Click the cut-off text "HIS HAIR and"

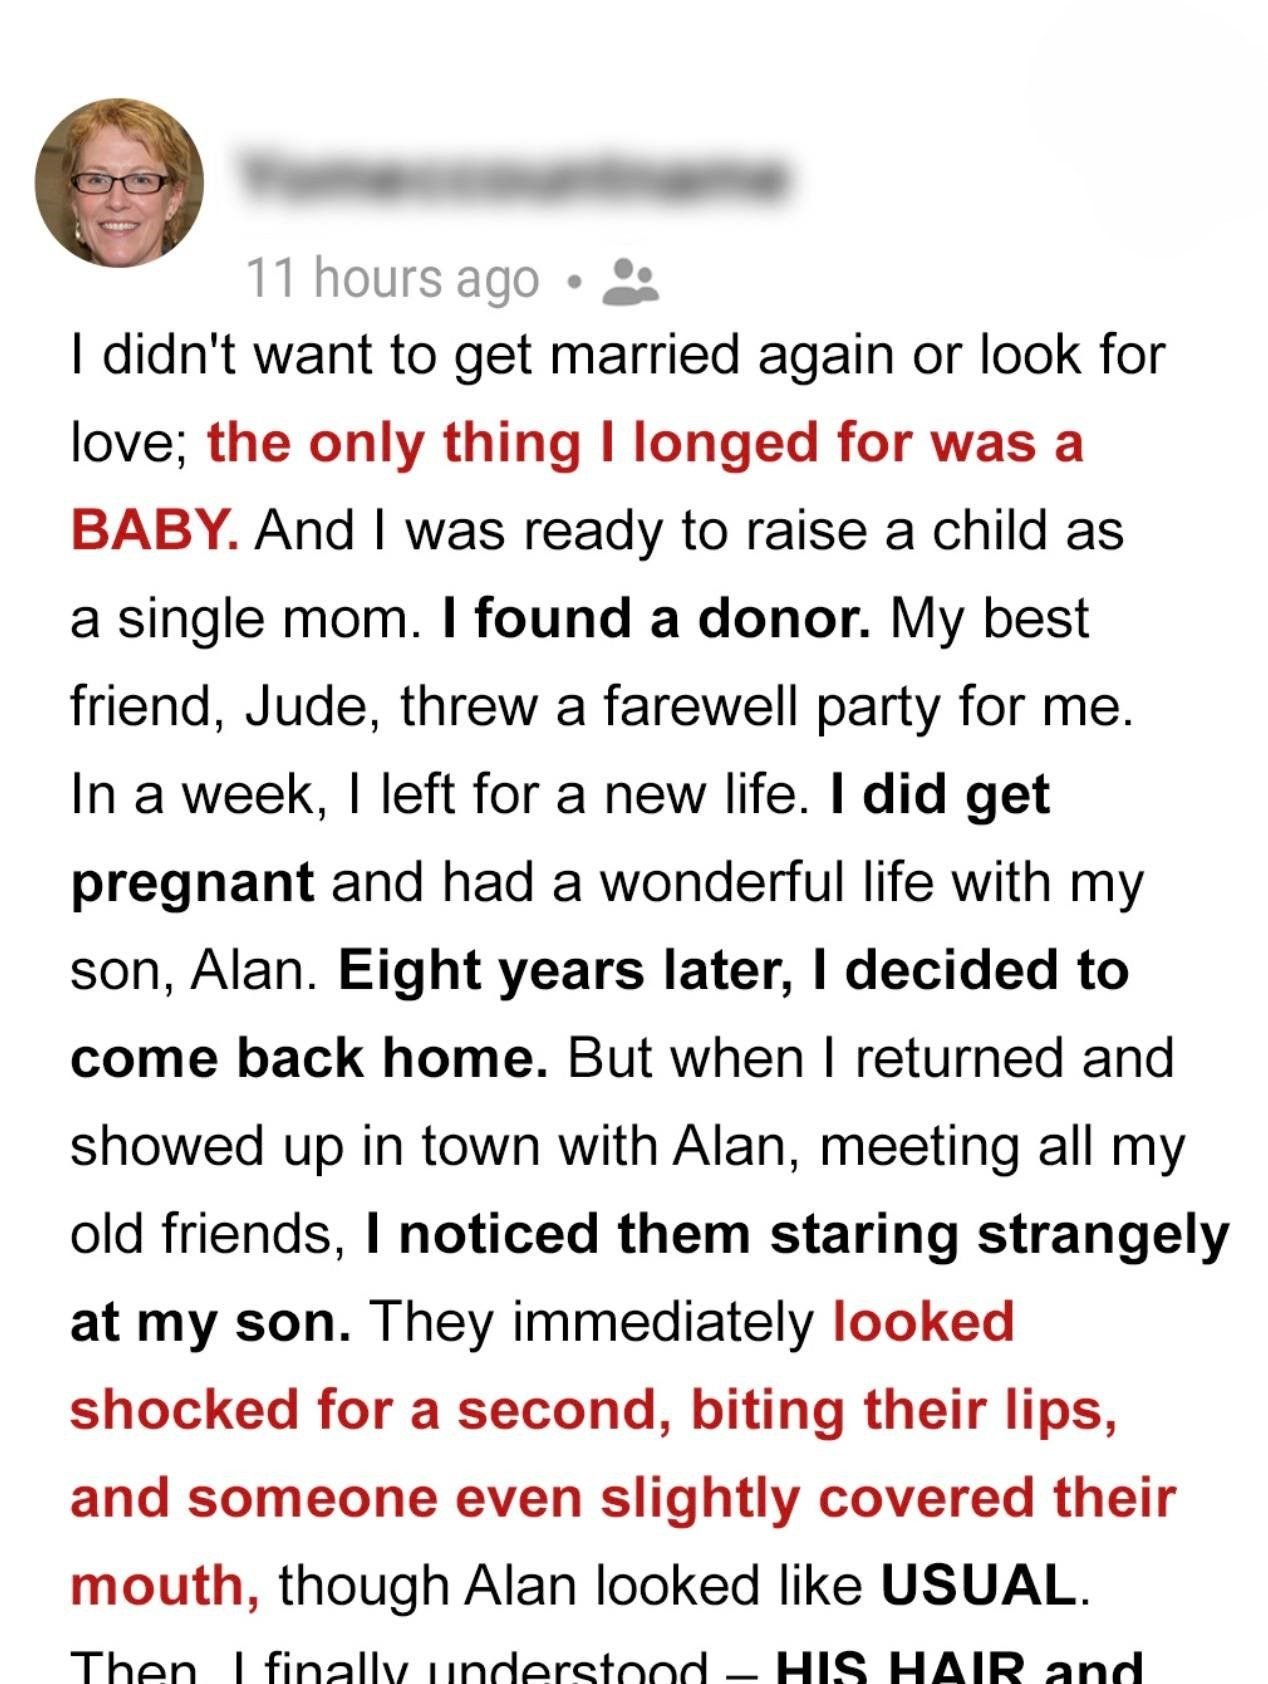click(958, 1668)
